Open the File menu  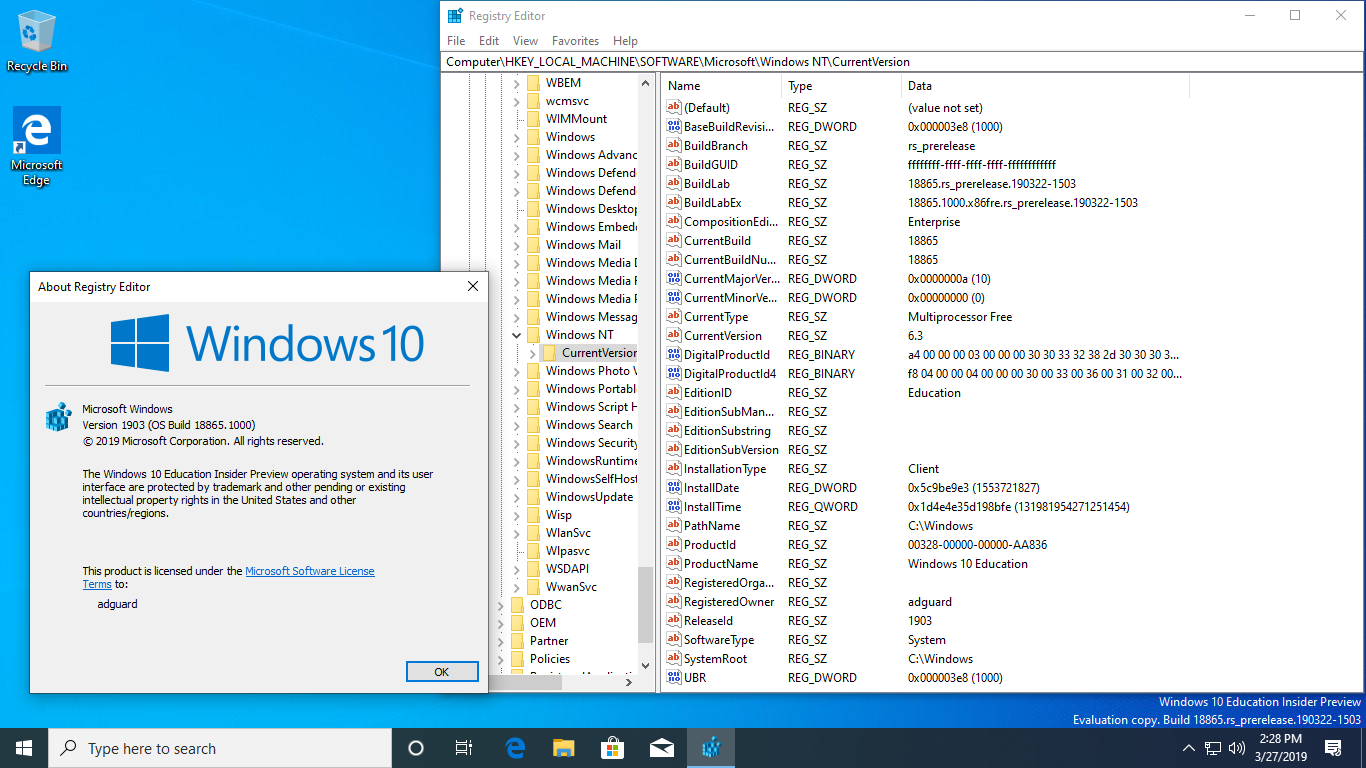point(456,41)
